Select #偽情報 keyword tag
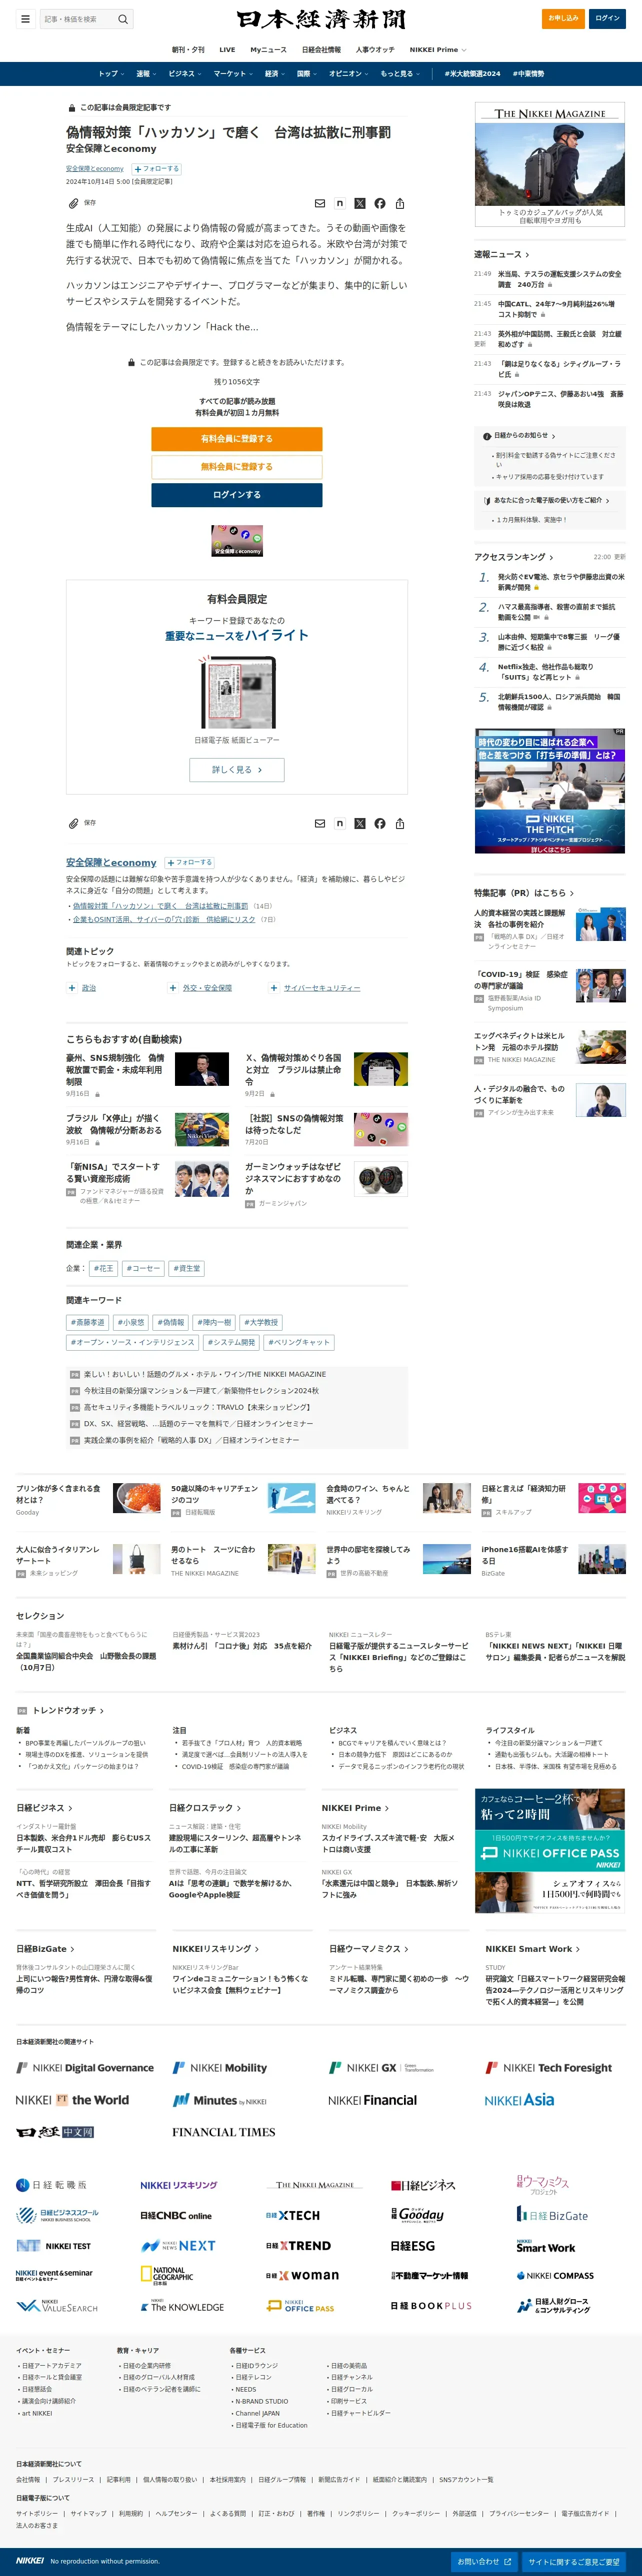642x2576 pixels. tap(170, 1322)
